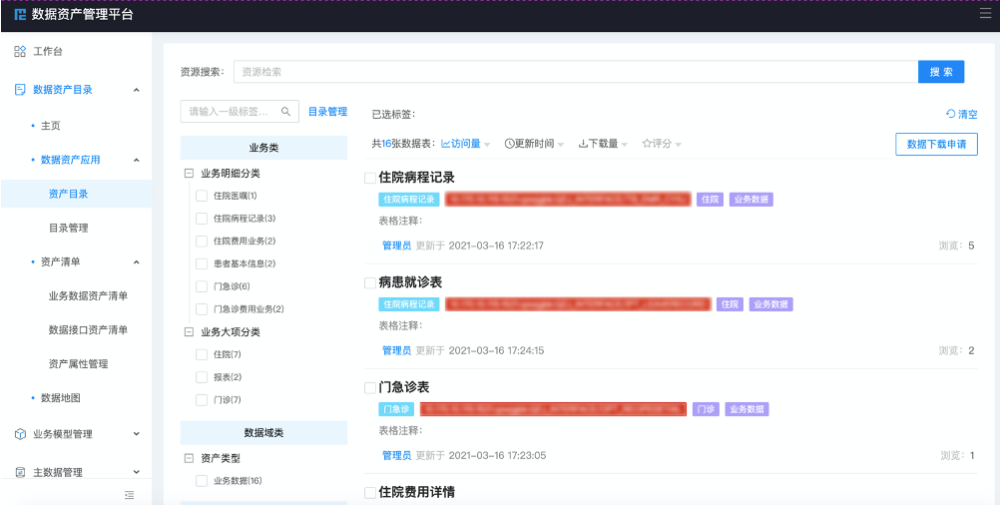
Task: Click the blue 搜索 button
Action: click(x=941, y=72)
